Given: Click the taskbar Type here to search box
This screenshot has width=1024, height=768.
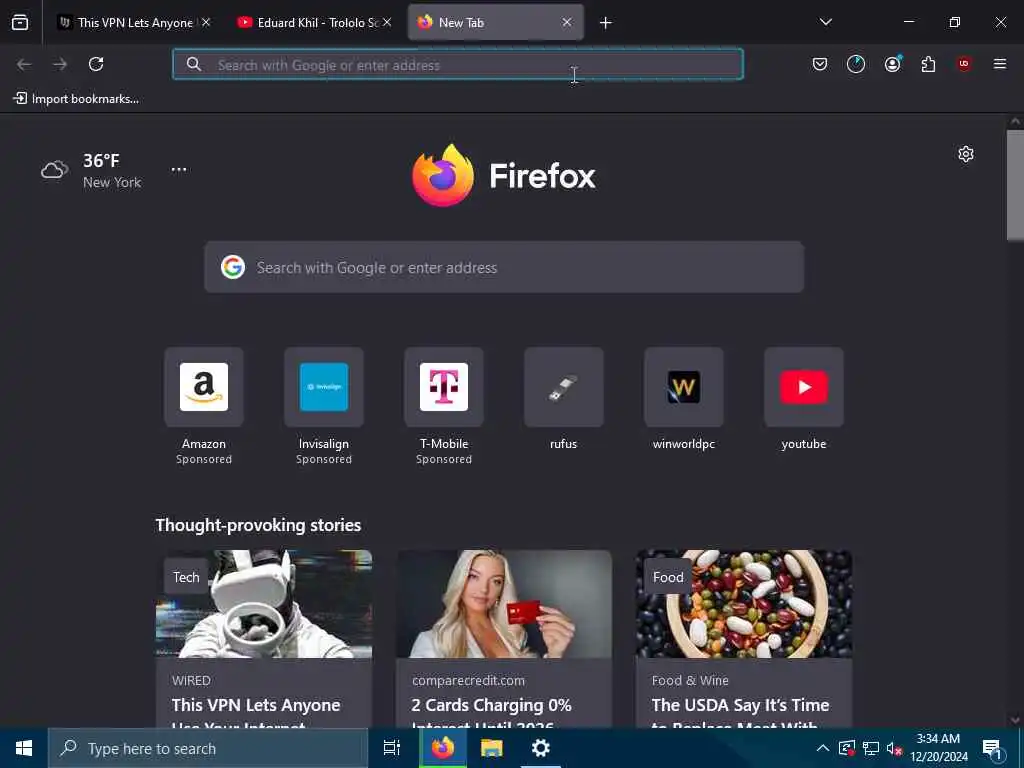Looking at the screenshot, I should (208, 748).
